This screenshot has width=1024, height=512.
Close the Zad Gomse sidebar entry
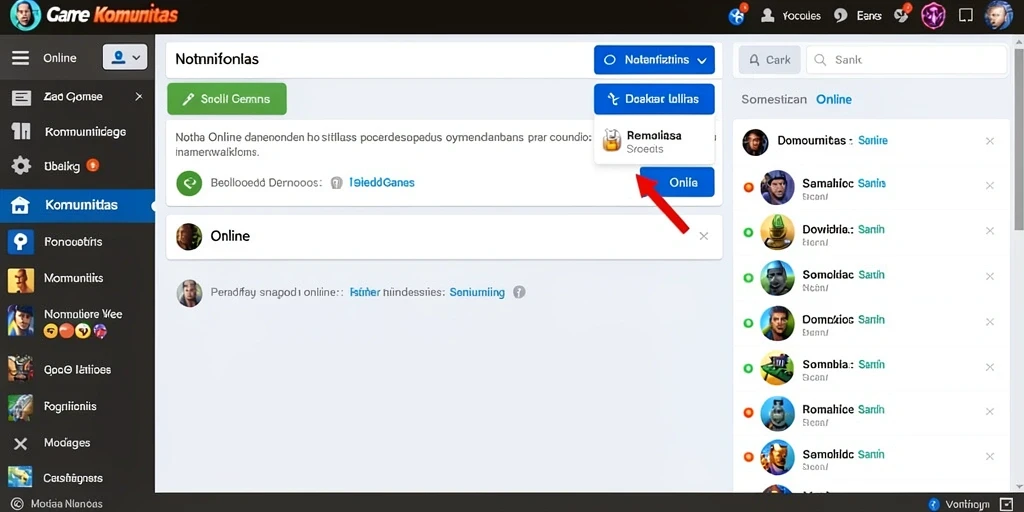(x=138, y=97)
